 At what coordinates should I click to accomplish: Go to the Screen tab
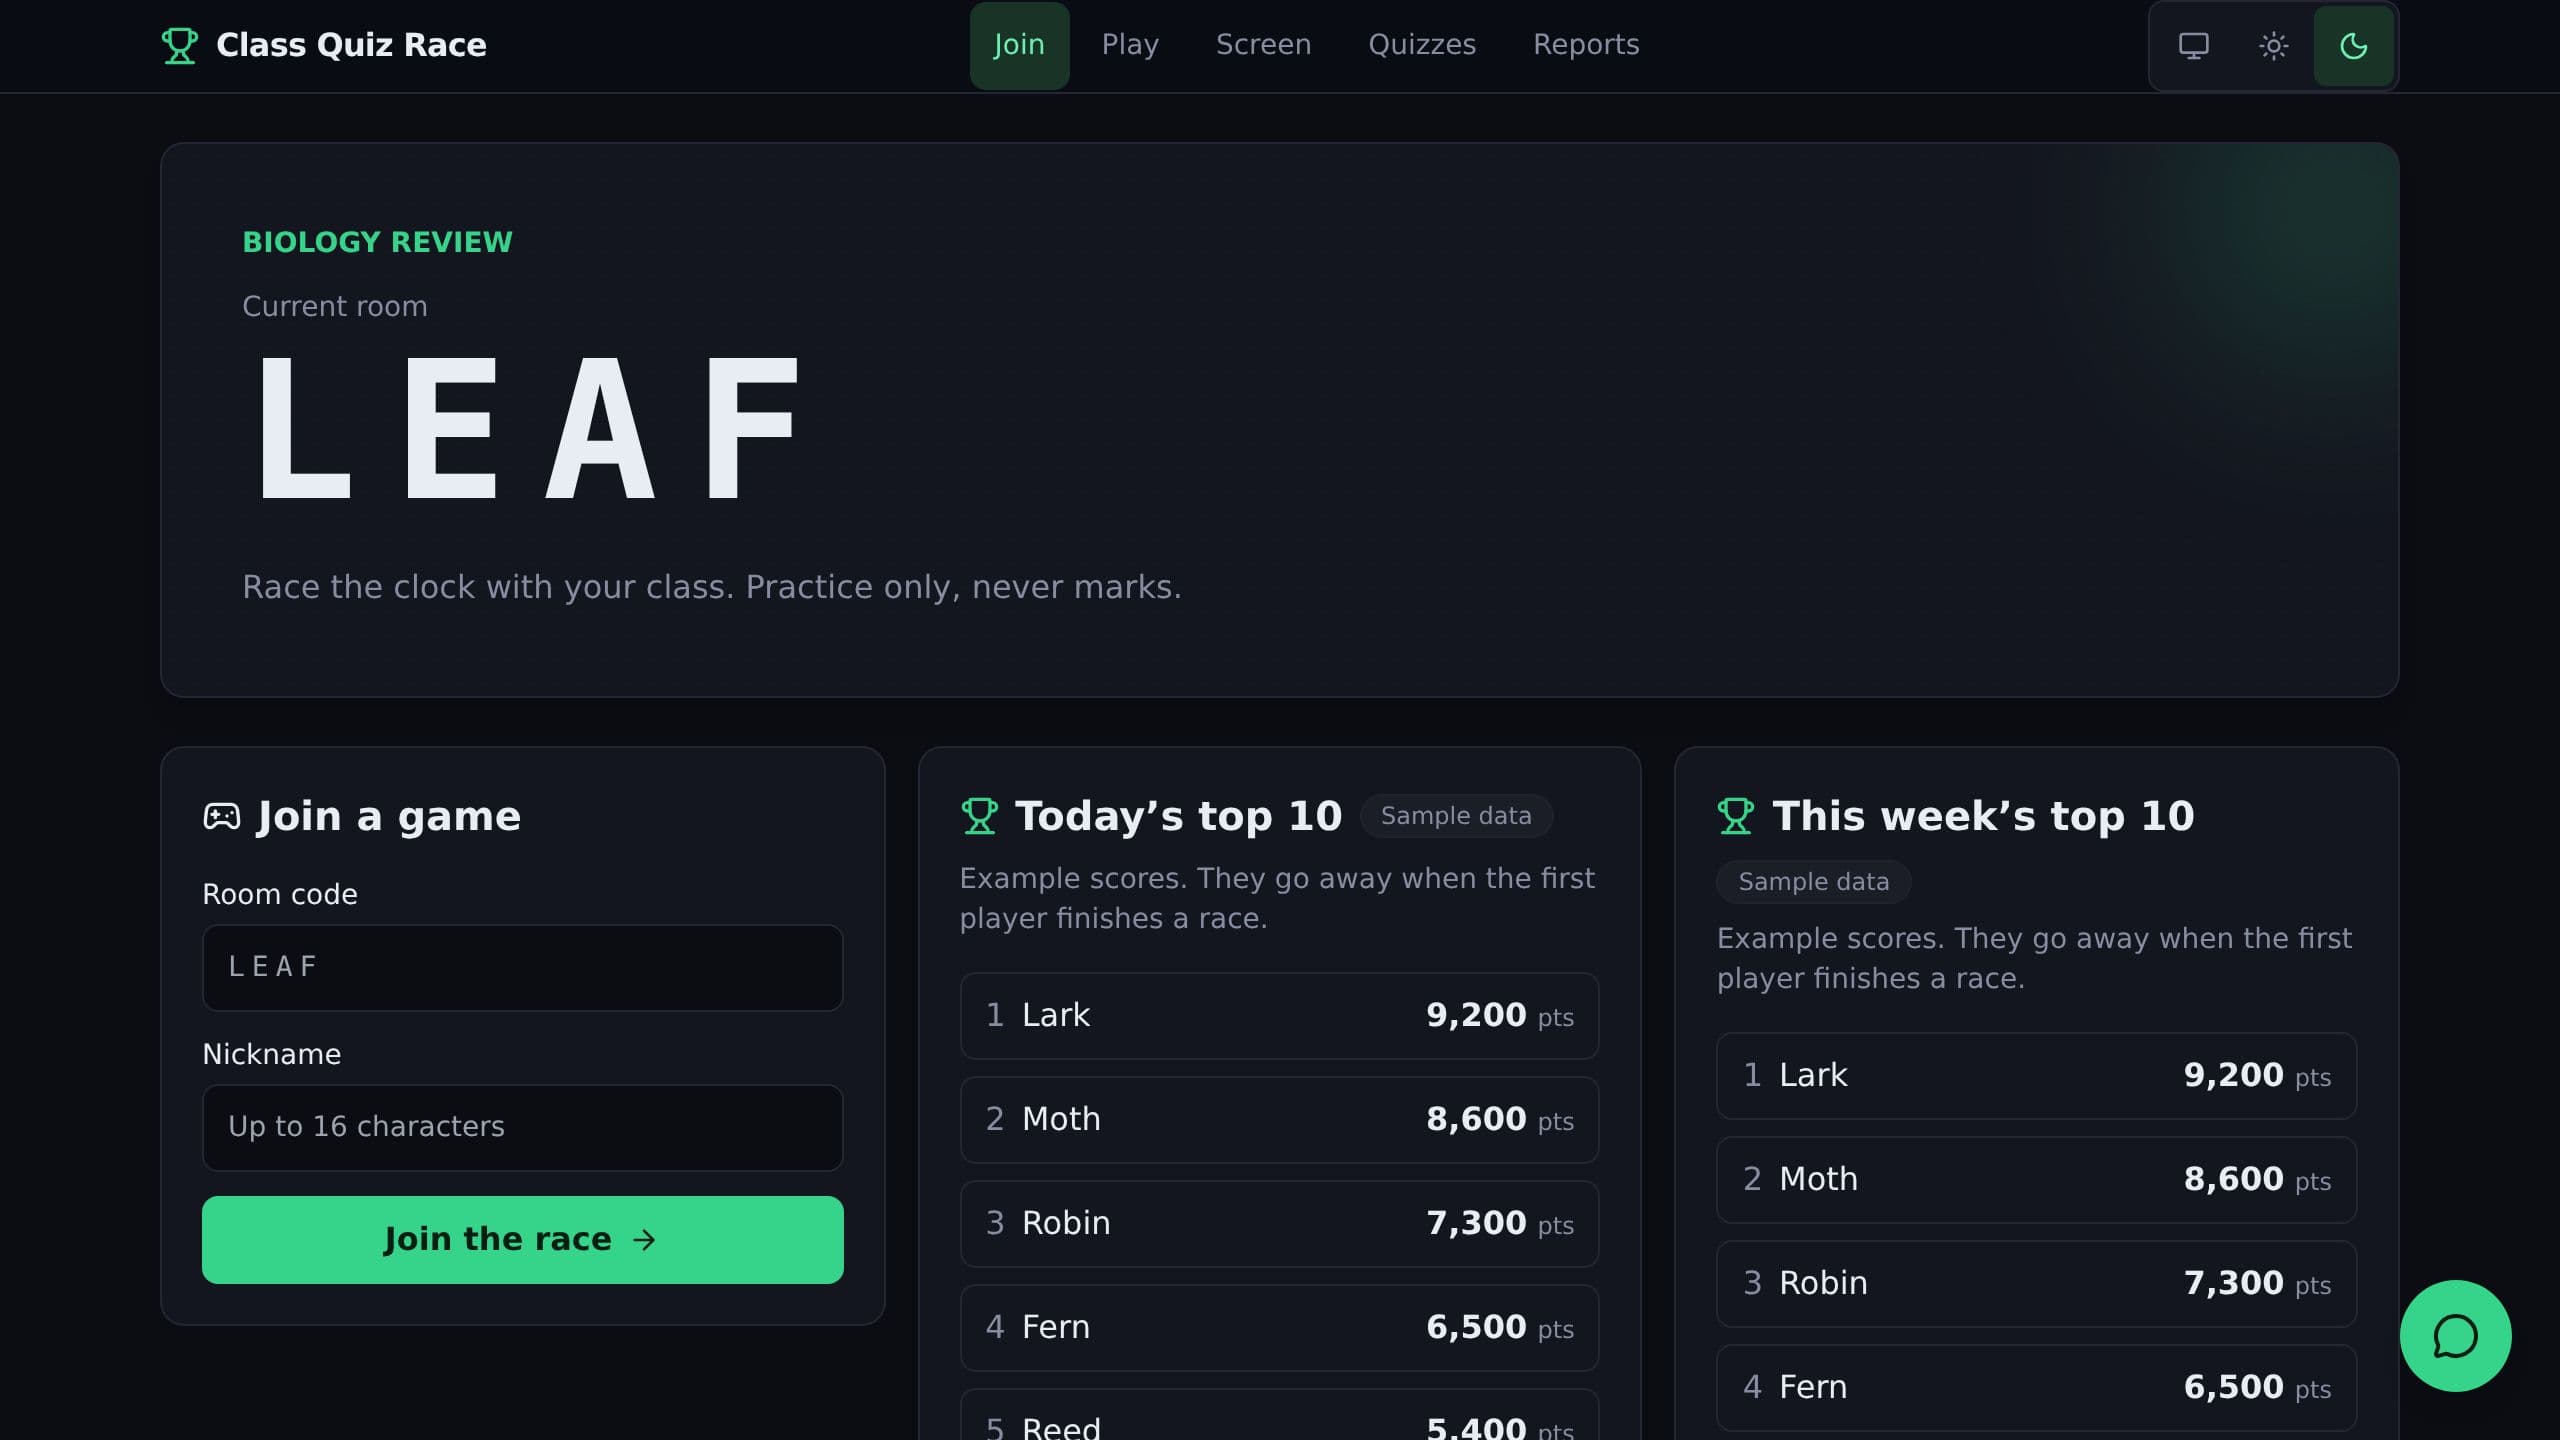(1263, 45)
